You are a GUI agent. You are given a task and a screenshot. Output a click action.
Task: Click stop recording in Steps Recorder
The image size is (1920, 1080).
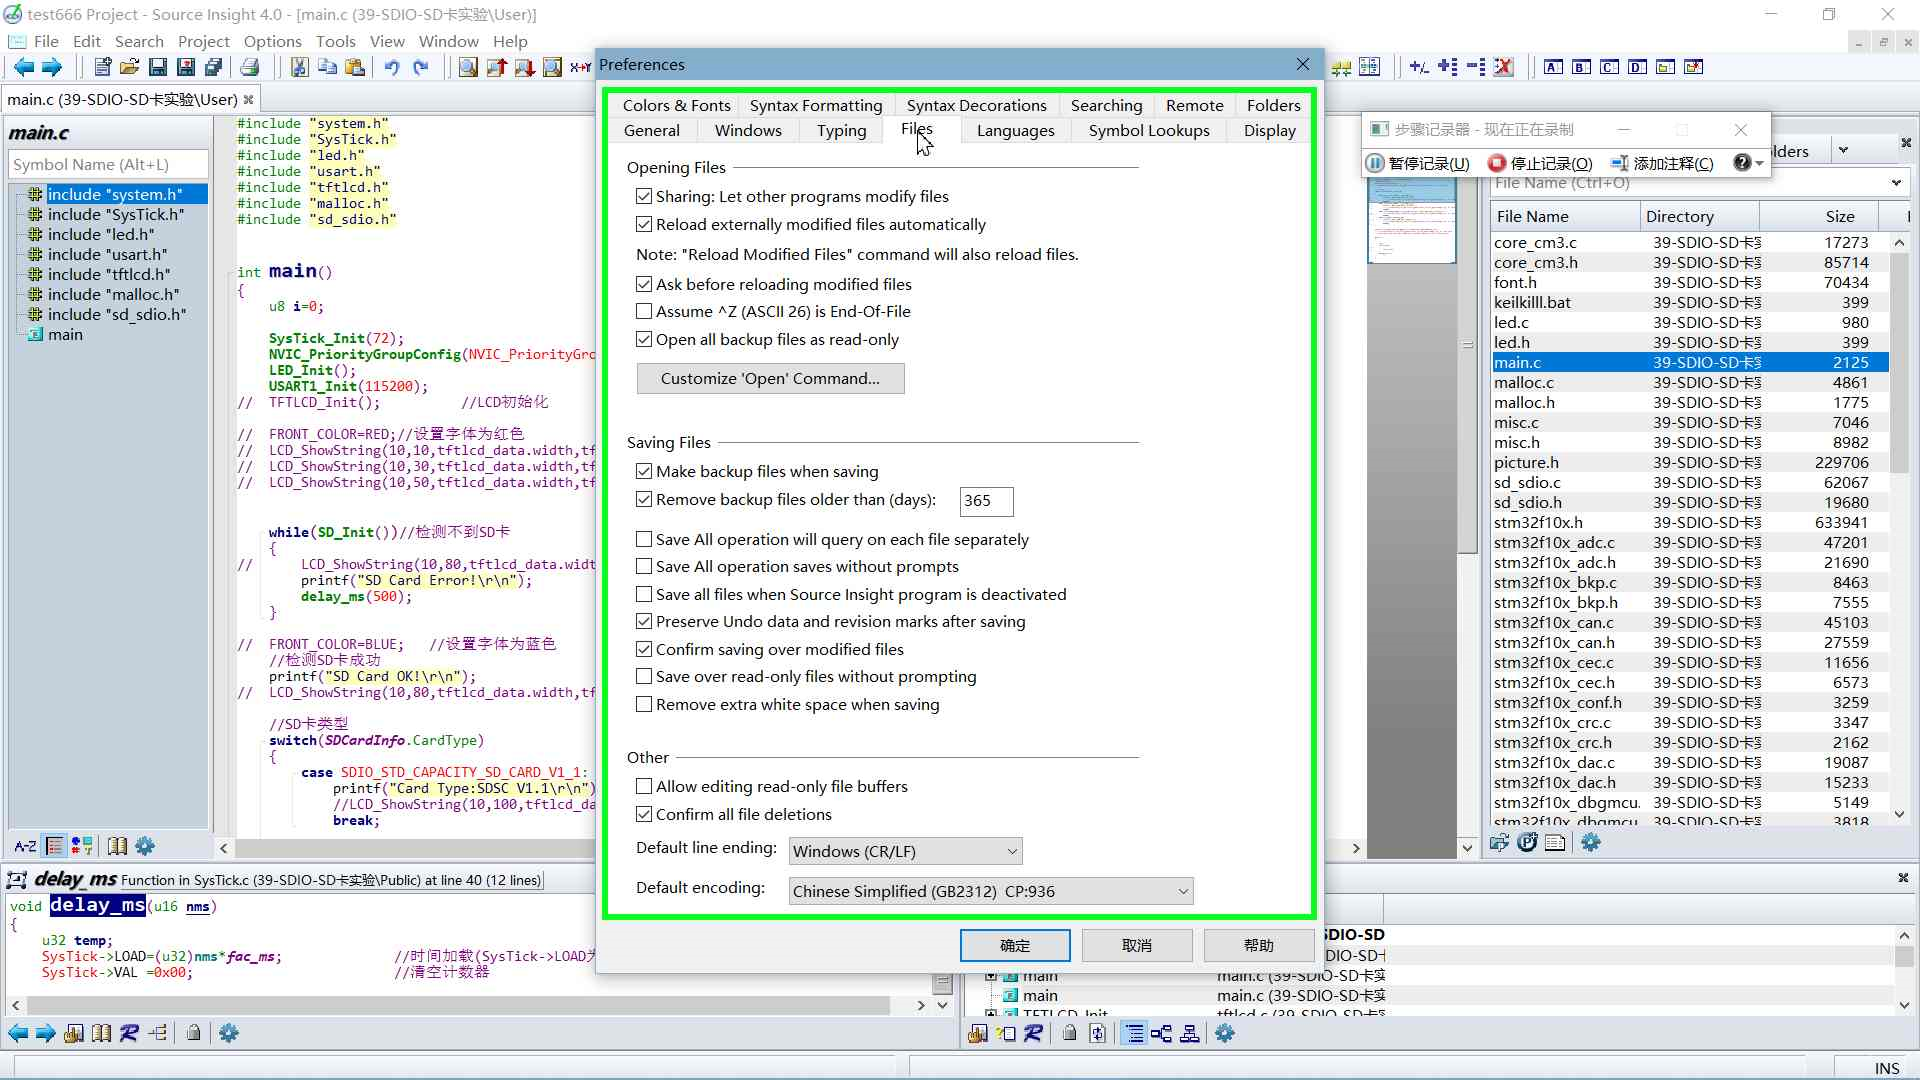pos(1540,163)
